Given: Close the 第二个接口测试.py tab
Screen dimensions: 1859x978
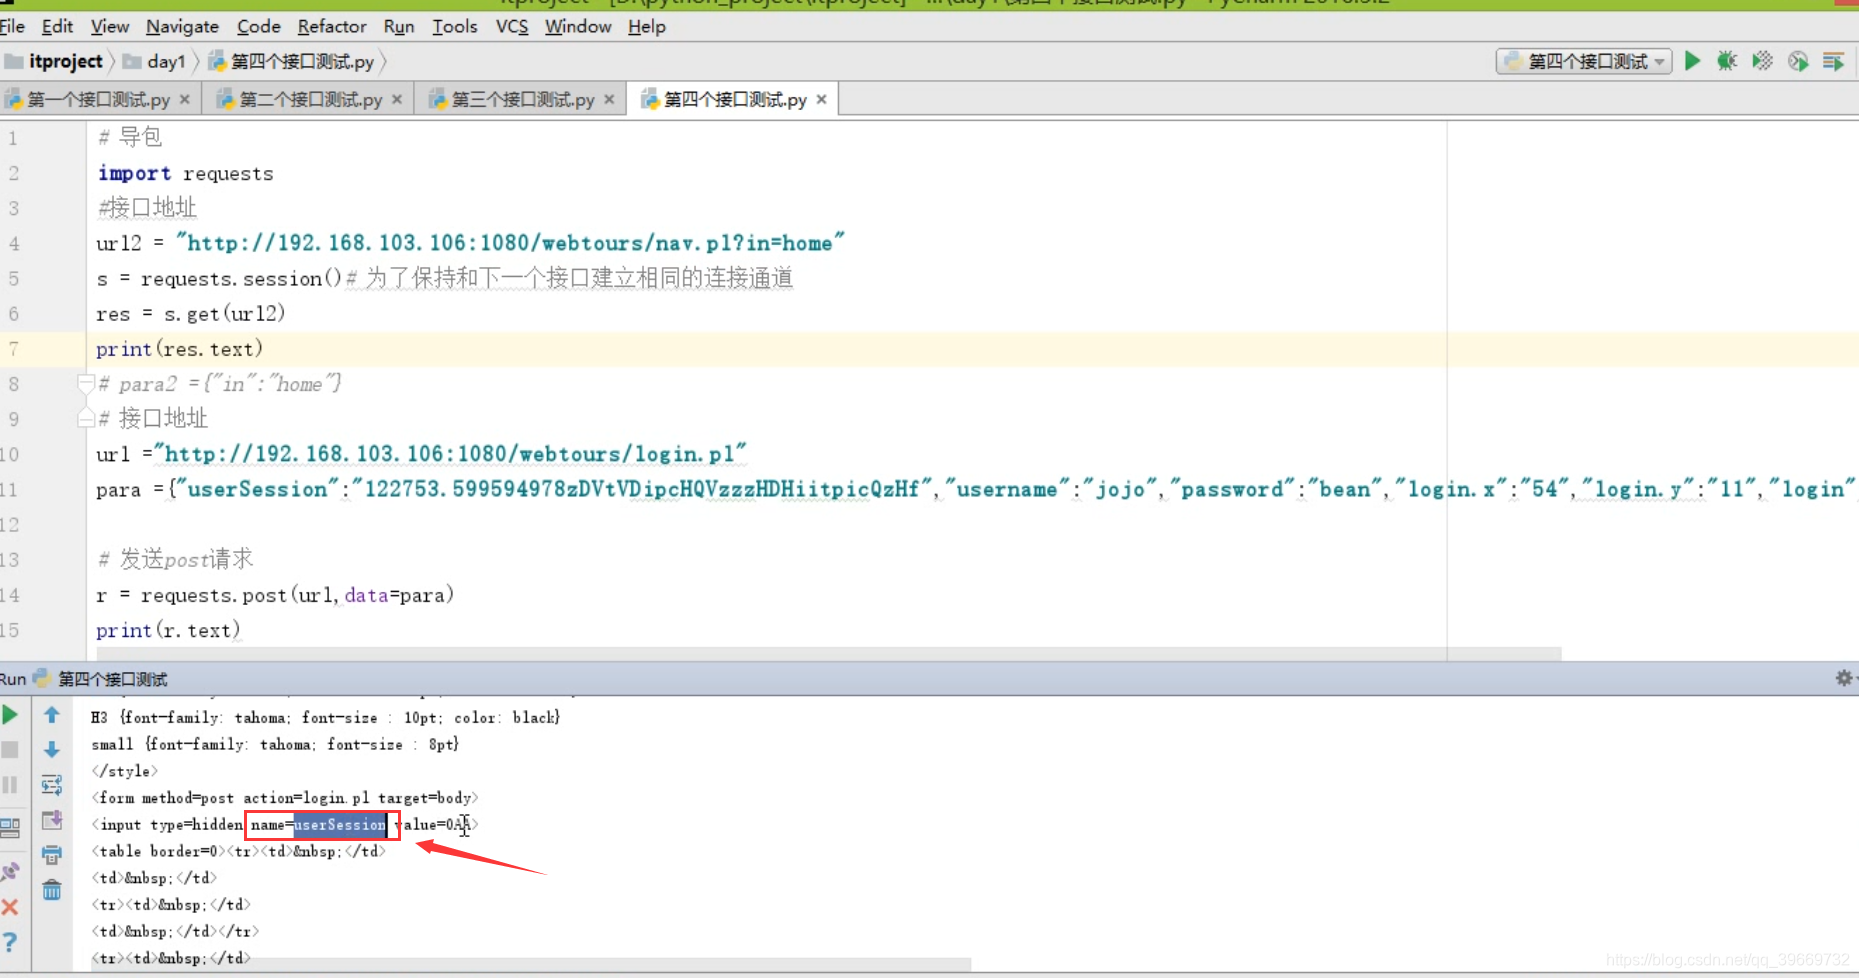Looking at the screenshot, I should pos(397,99).
